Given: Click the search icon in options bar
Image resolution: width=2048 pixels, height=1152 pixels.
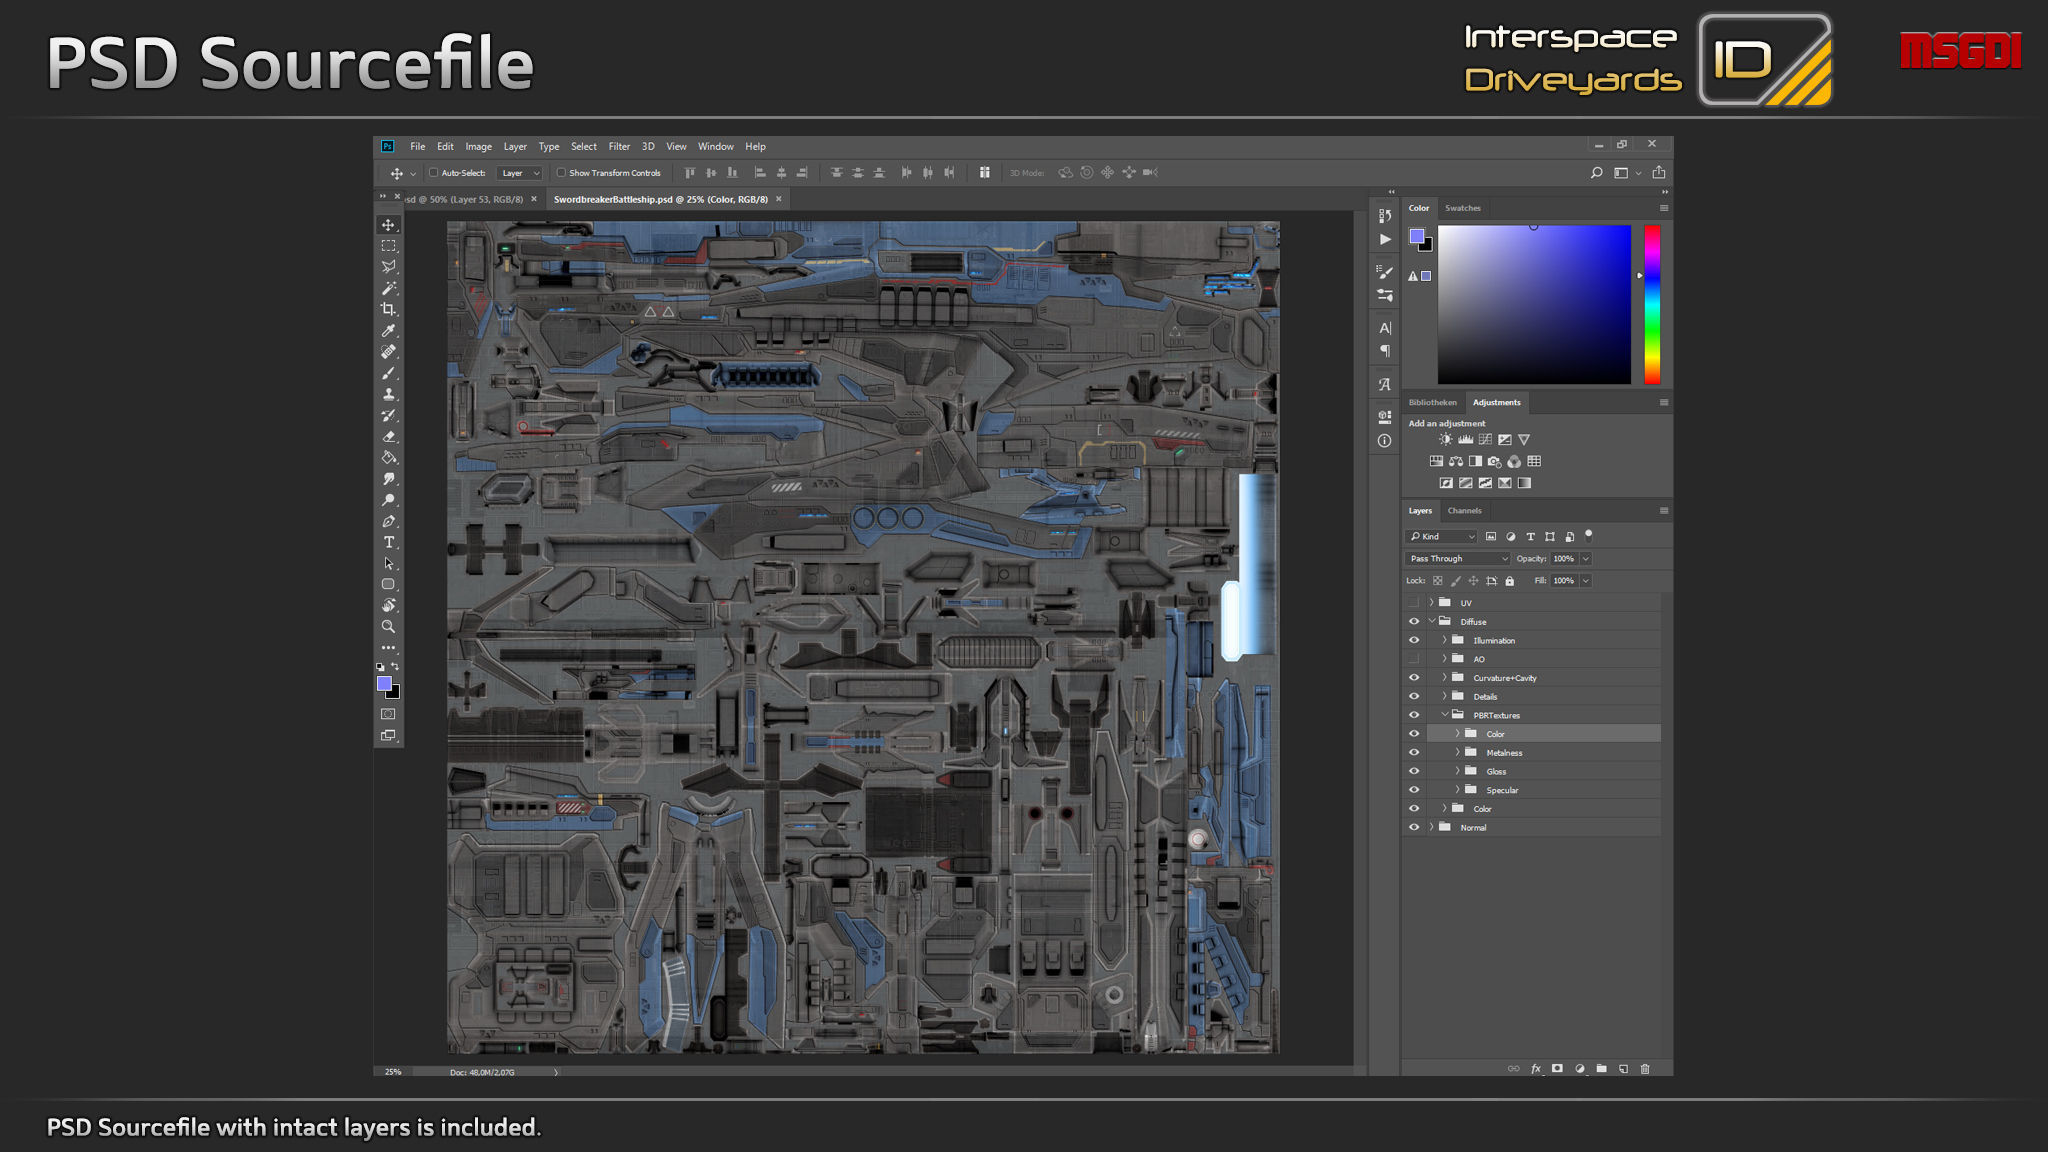Looking at the screenshot, I should (1596, 173).
